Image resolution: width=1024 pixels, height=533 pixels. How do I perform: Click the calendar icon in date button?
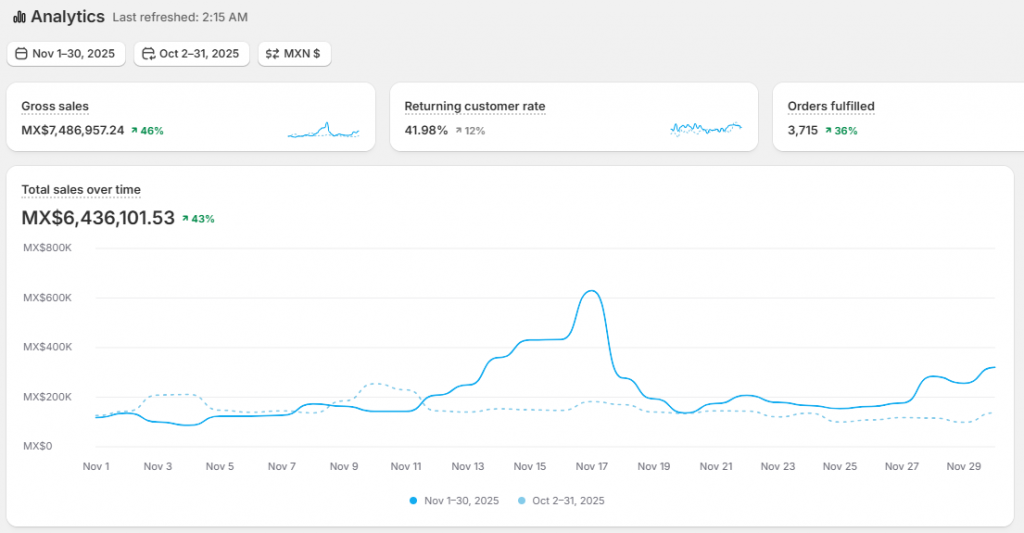pos(22,54)
